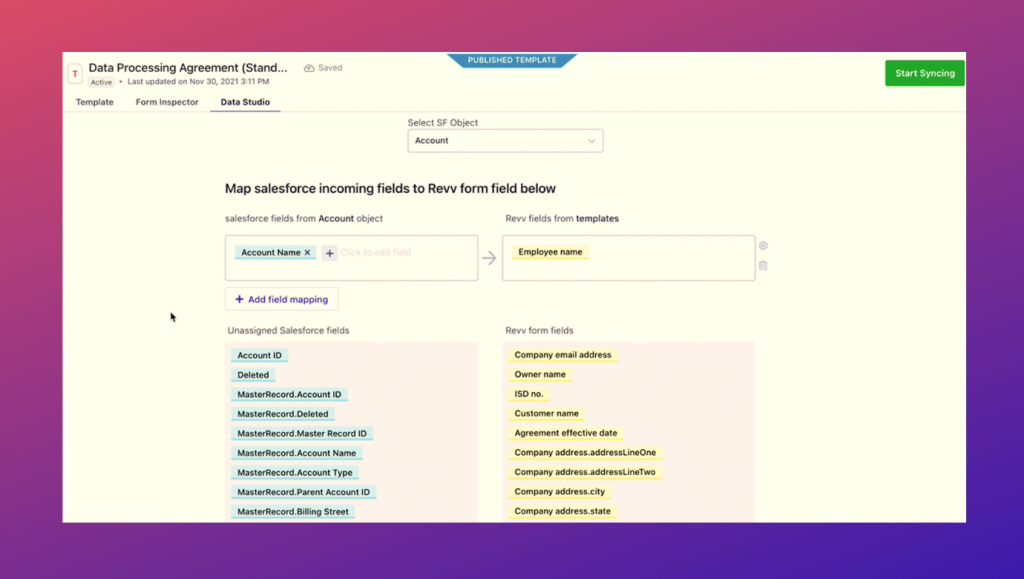Click the template type T icon
Viewport: 1024px width, 579px height.
pos(75,74)
